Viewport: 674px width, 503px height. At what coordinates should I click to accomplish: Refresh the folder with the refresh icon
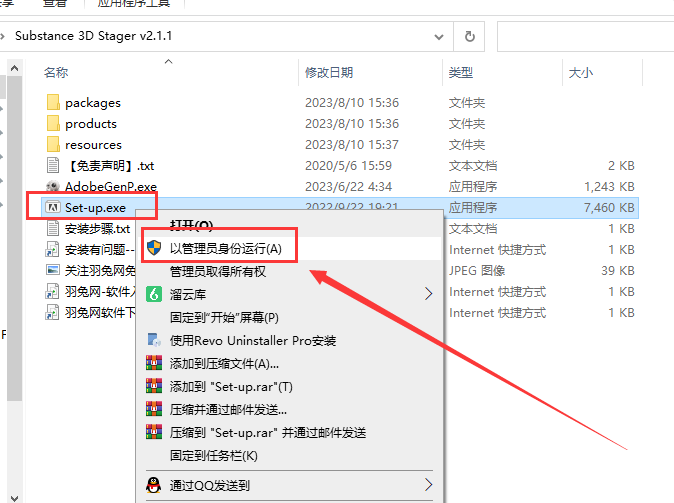coord(469,37)
